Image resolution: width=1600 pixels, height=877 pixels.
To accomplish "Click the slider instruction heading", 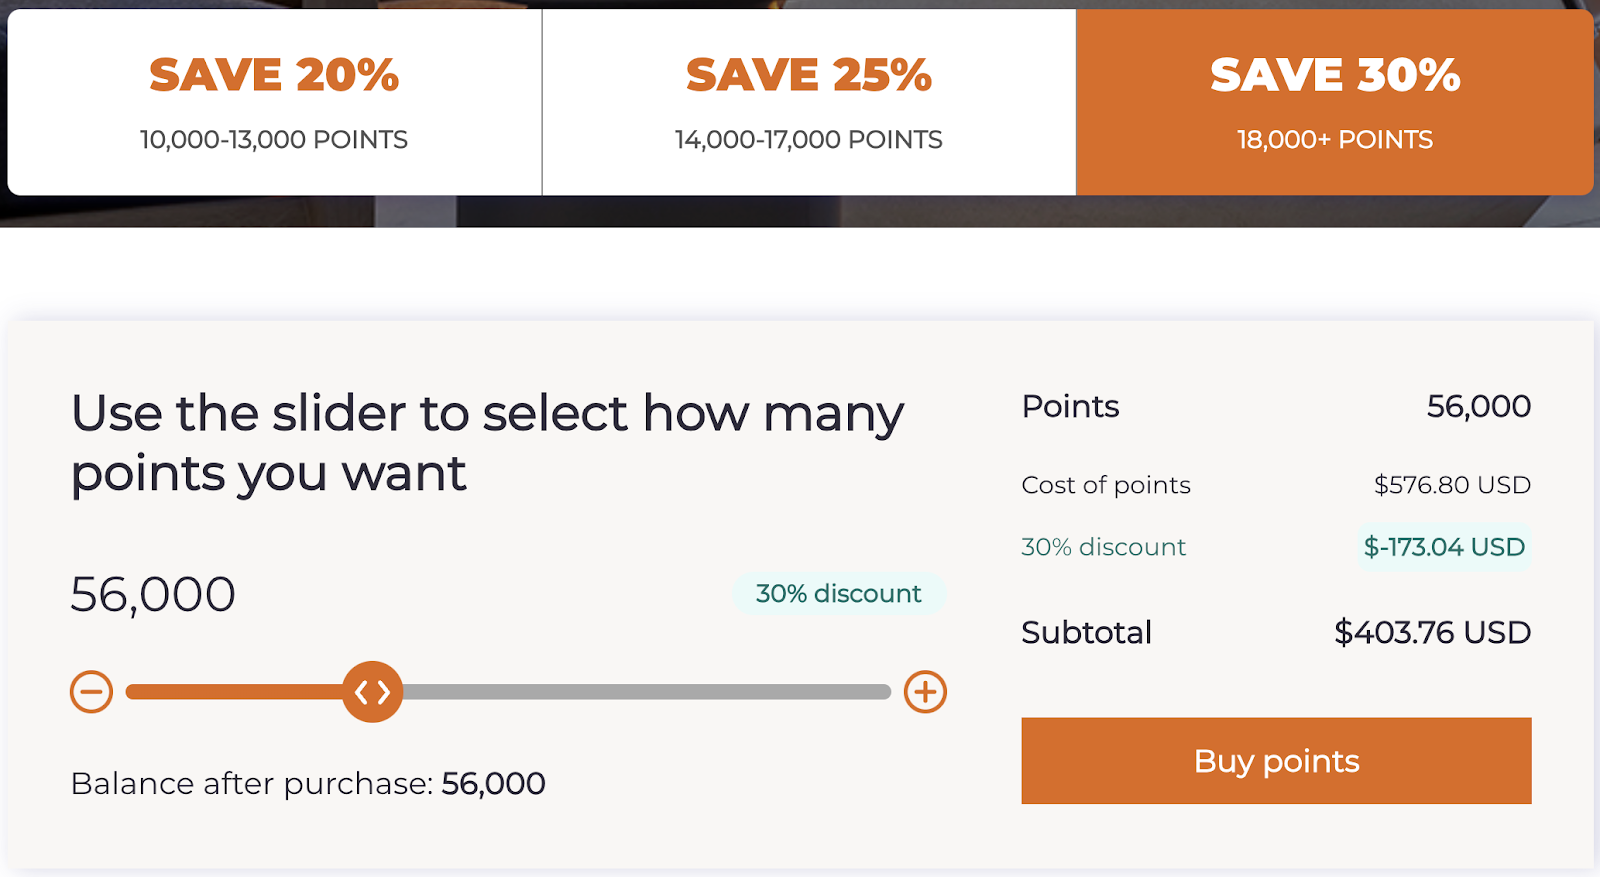I will pos(487,442).
